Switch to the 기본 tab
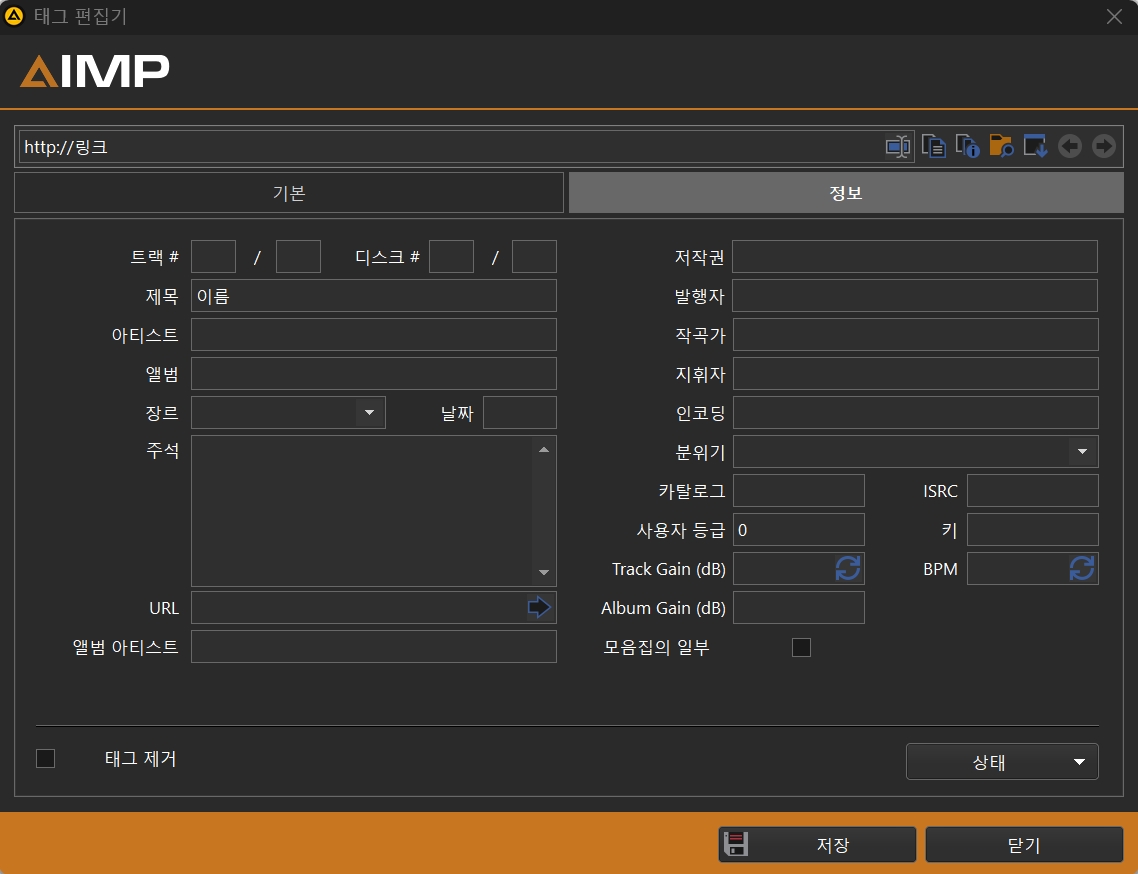Screen dimensions: 1138x874 (x=289, y=192)
